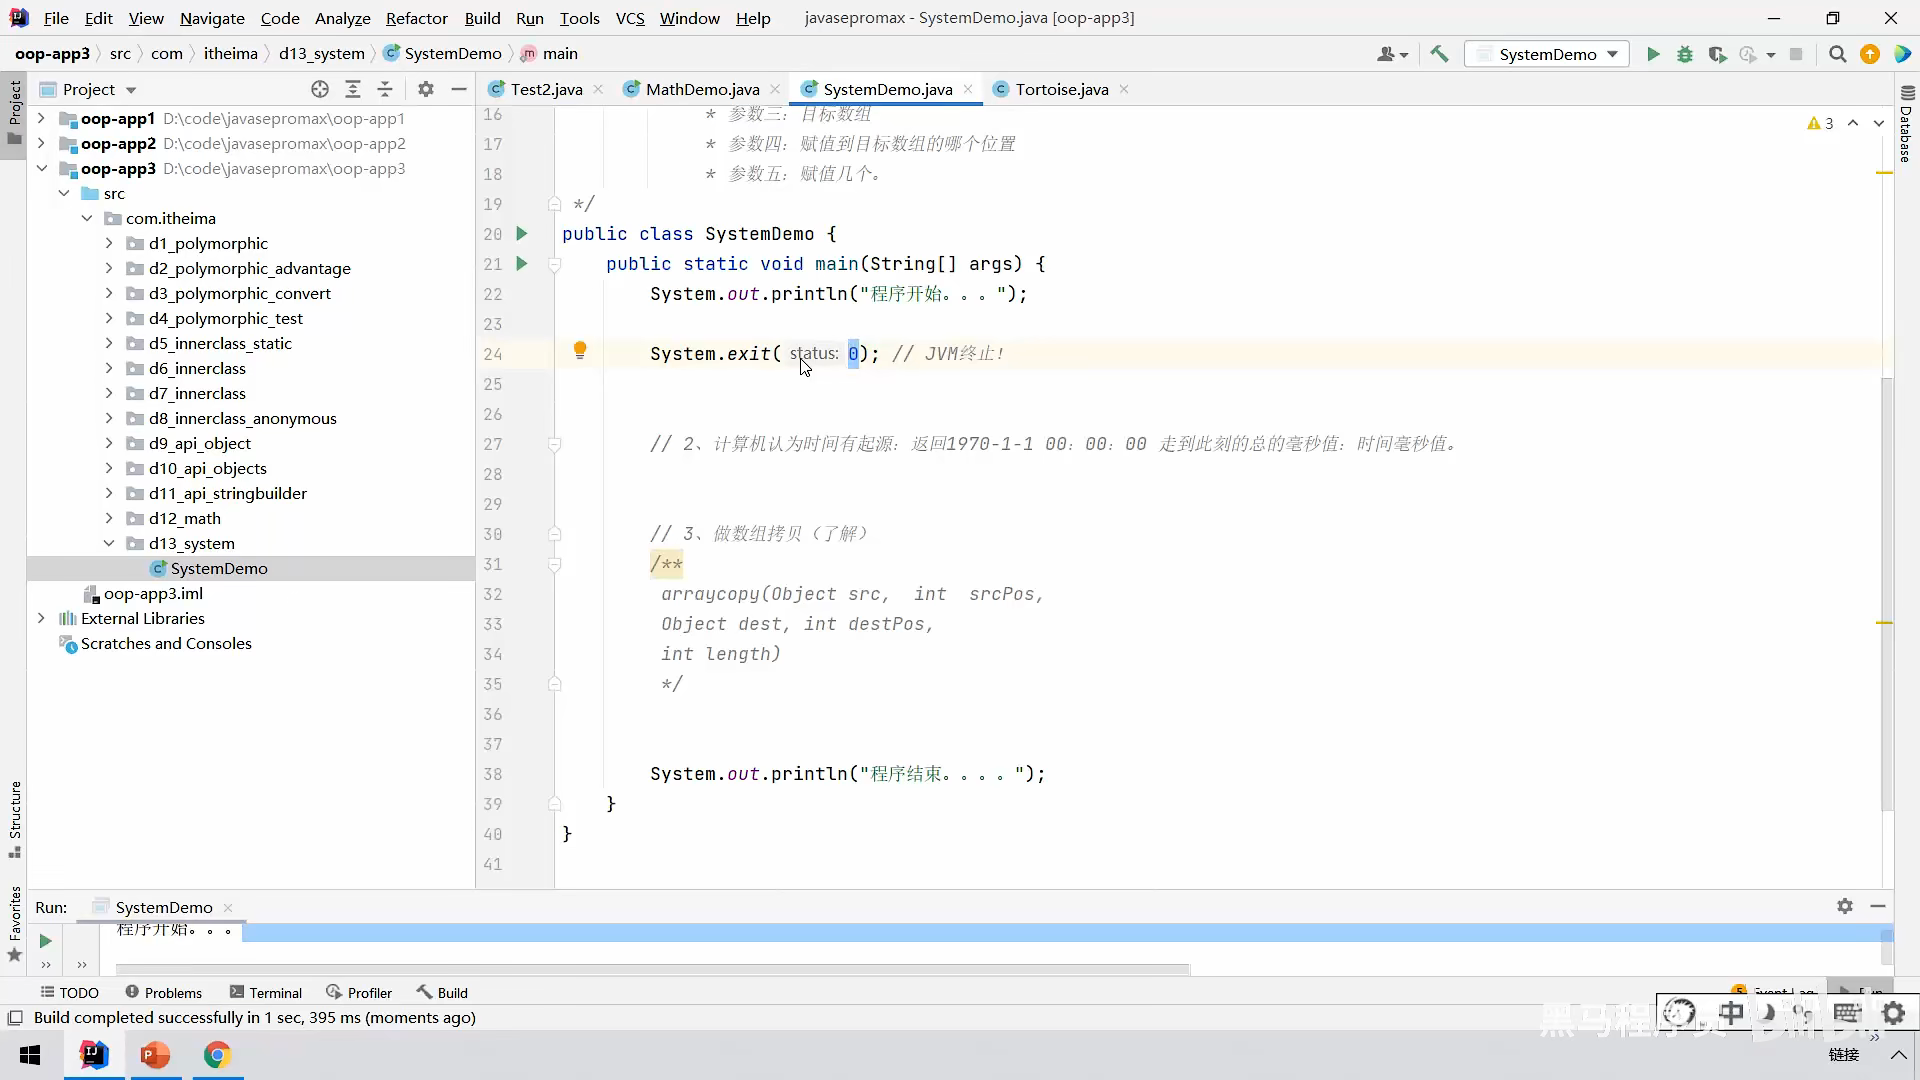The height and width of the screenshot is (1080, 1920).
Task: Open Search Everywhere magnifier icon
Action: point(1837,54)
